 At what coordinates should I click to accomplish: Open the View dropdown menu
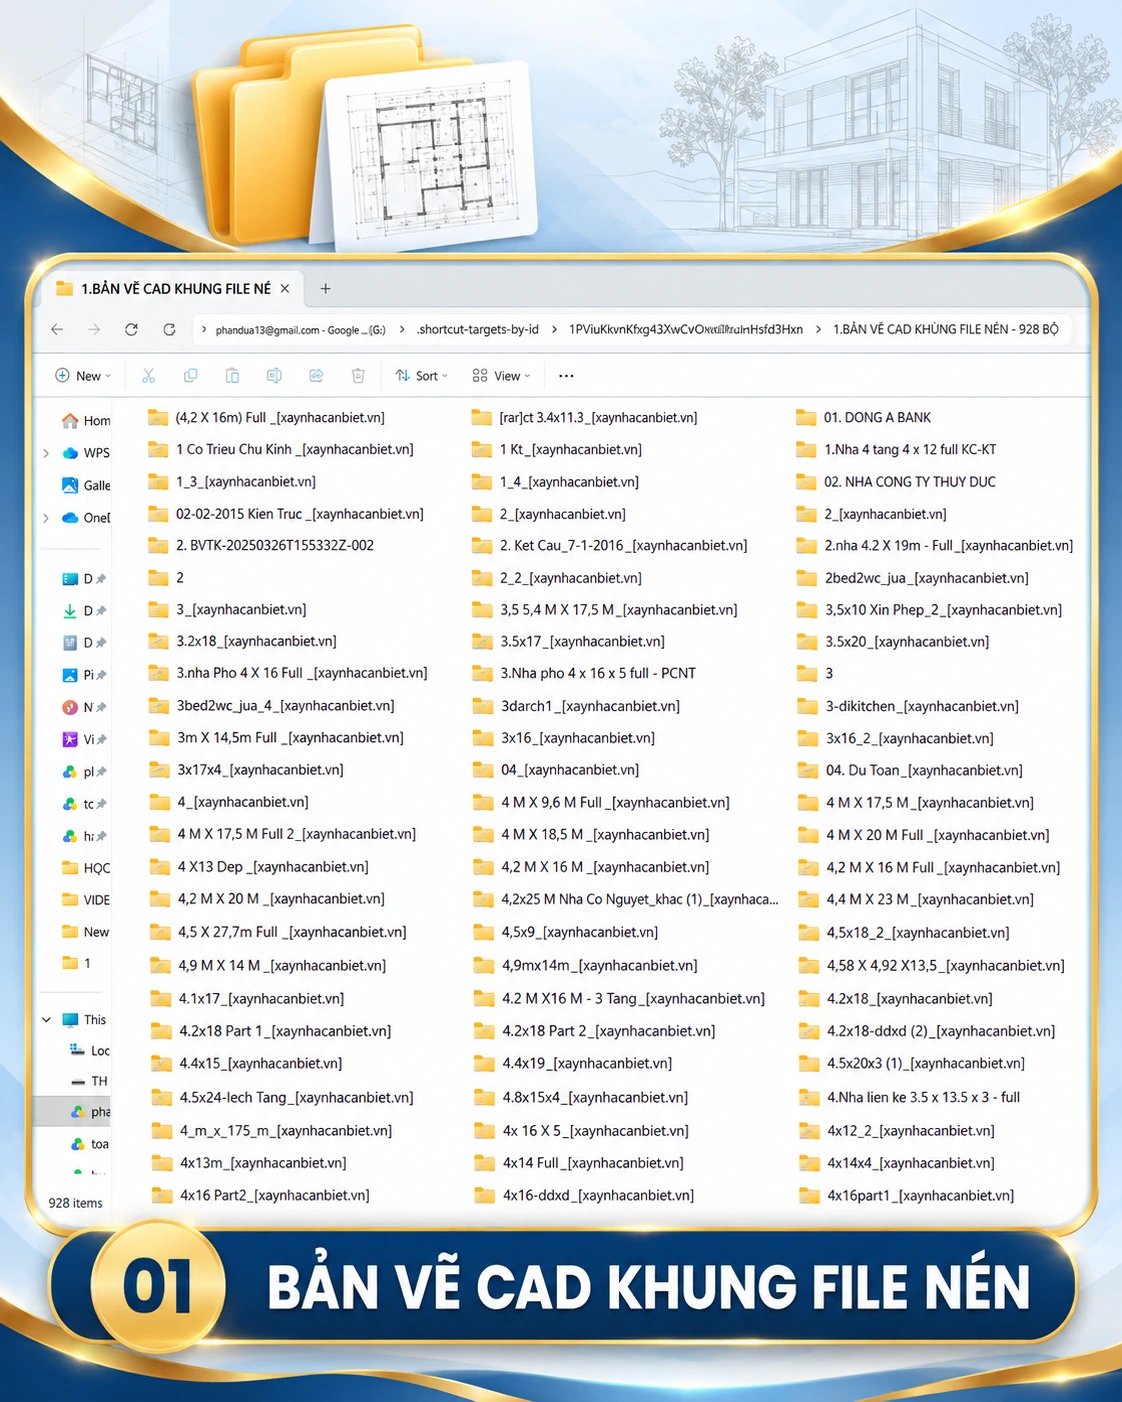pyautogui.click(x=501, y=376)
